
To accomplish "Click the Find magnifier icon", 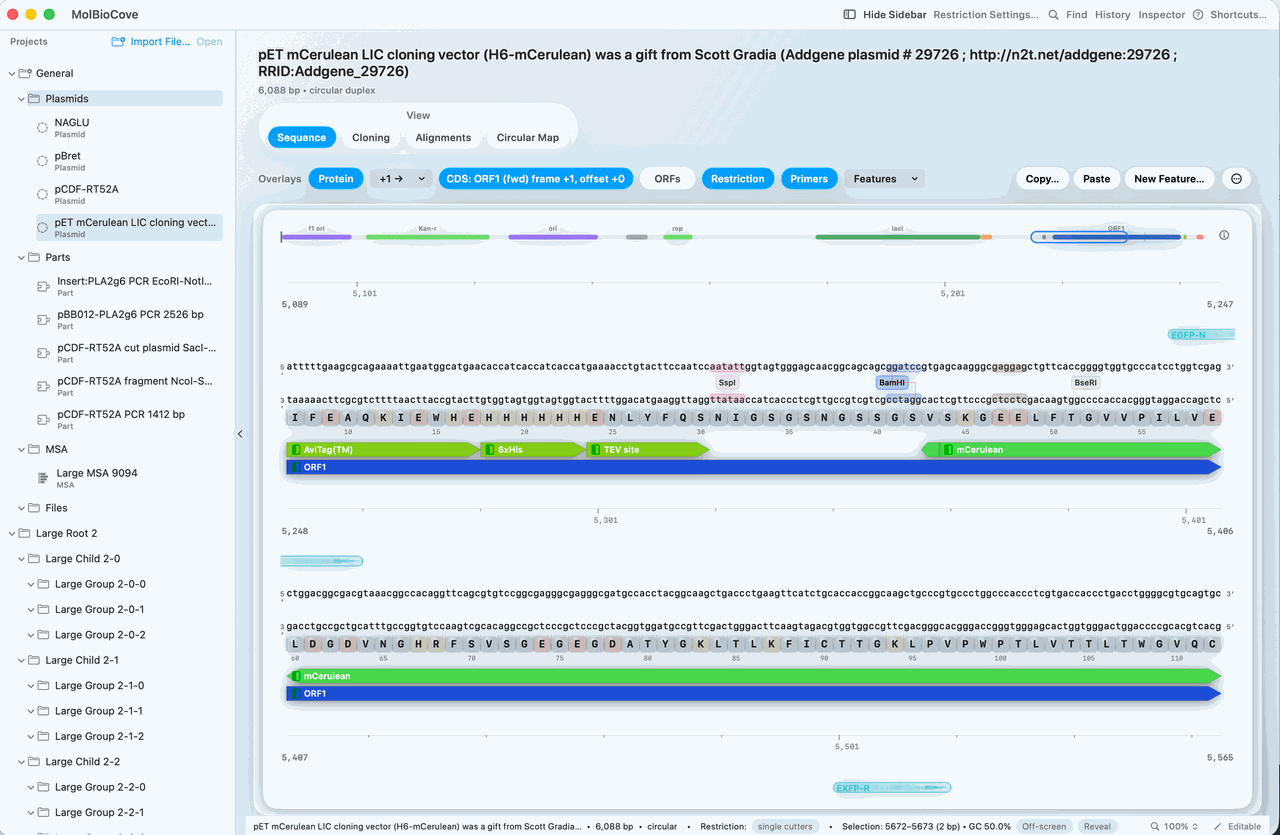I will (1053, 15).
